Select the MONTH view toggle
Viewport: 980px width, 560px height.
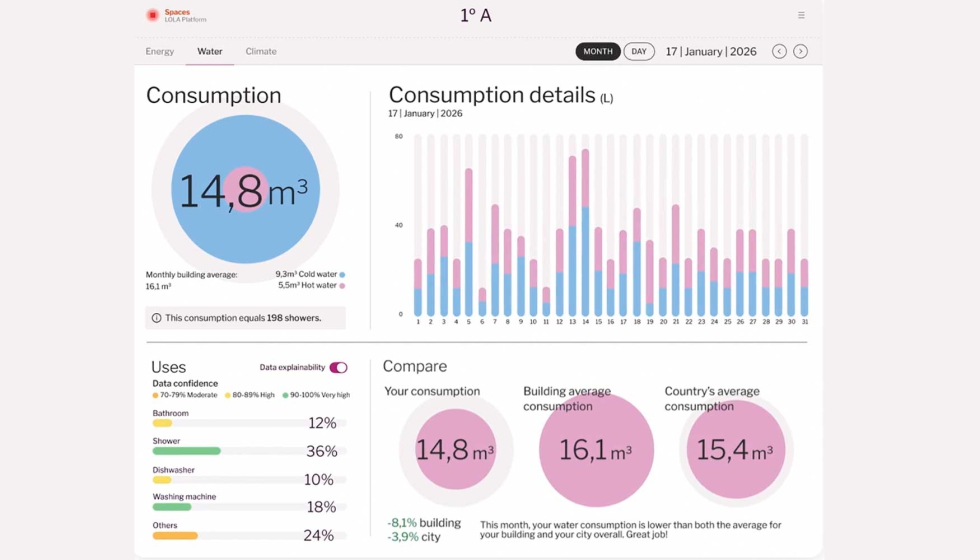(x=598, y=51)
